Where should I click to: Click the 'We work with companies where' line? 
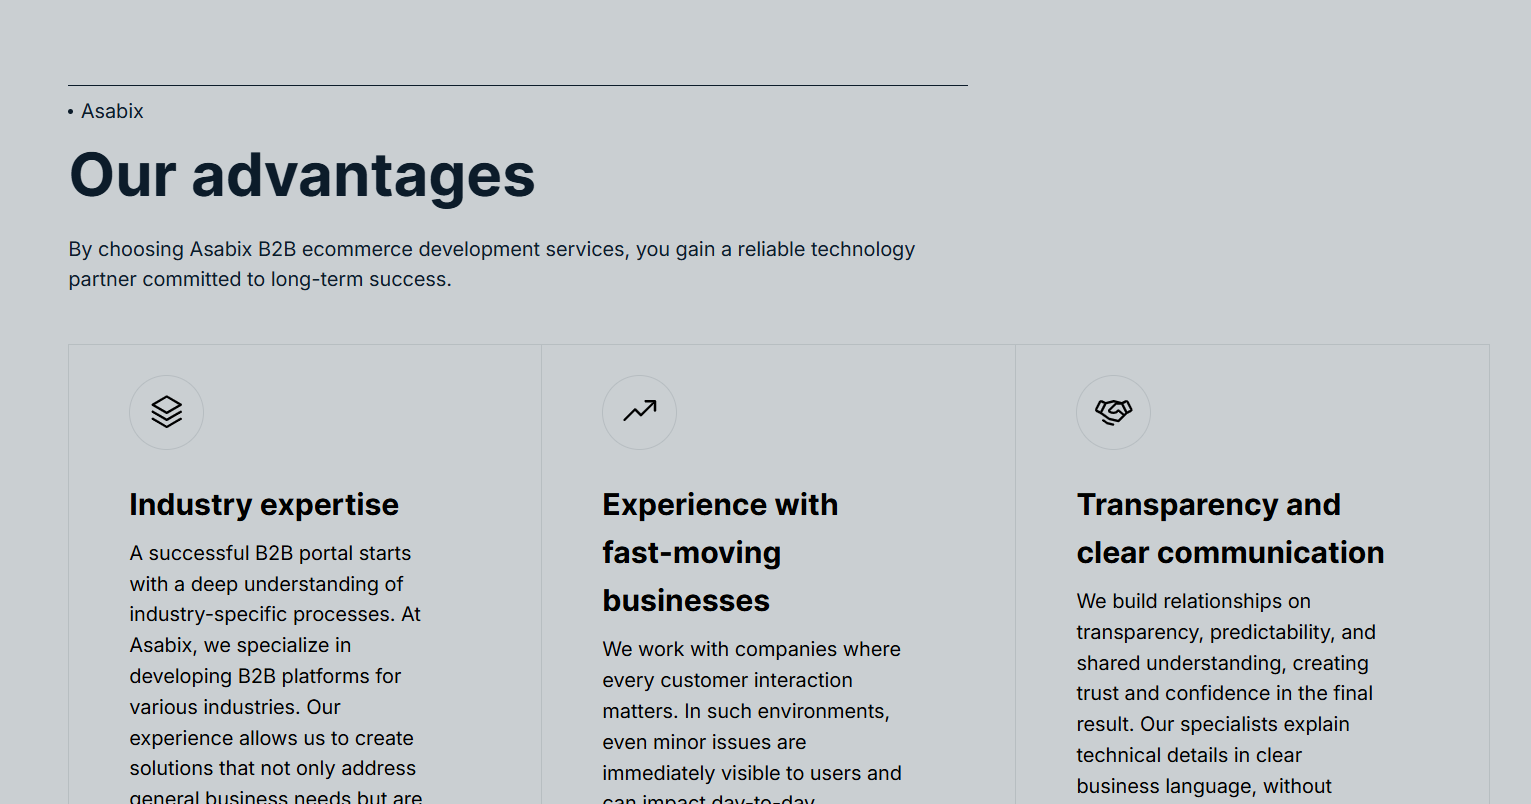tap(751, 649)
